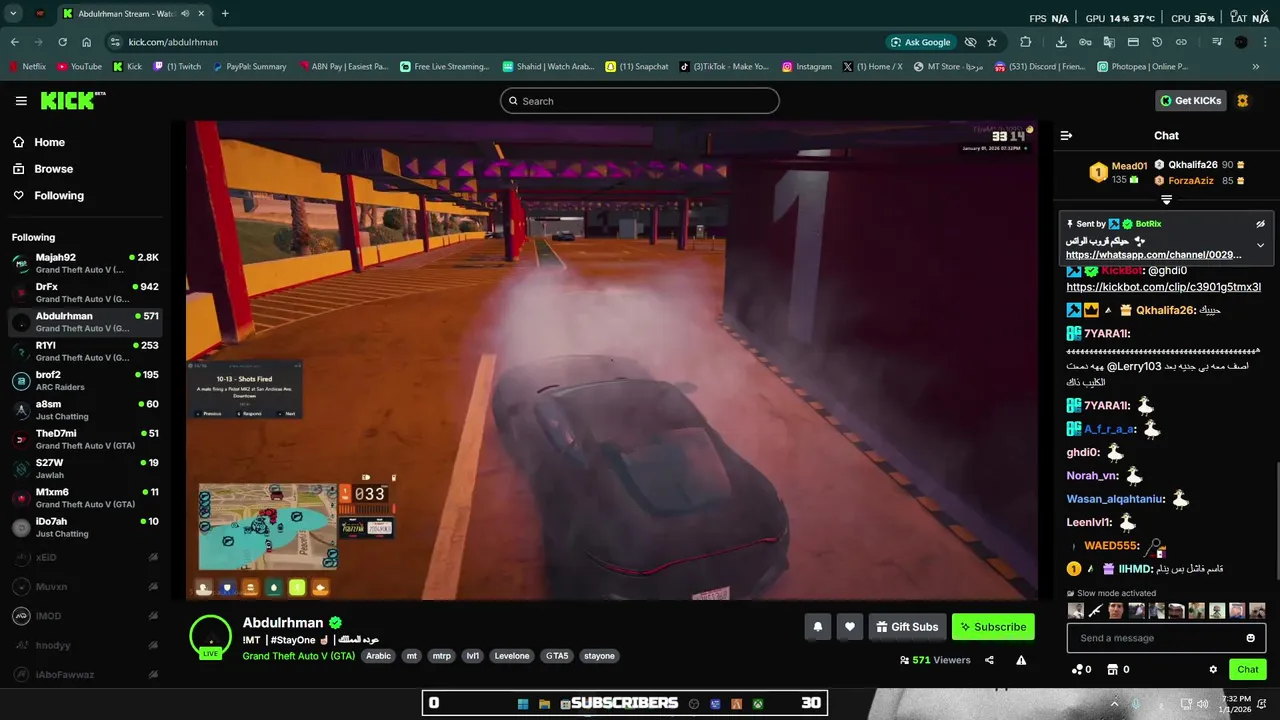
Task: Reload the page
Action: tap(62, 42)
